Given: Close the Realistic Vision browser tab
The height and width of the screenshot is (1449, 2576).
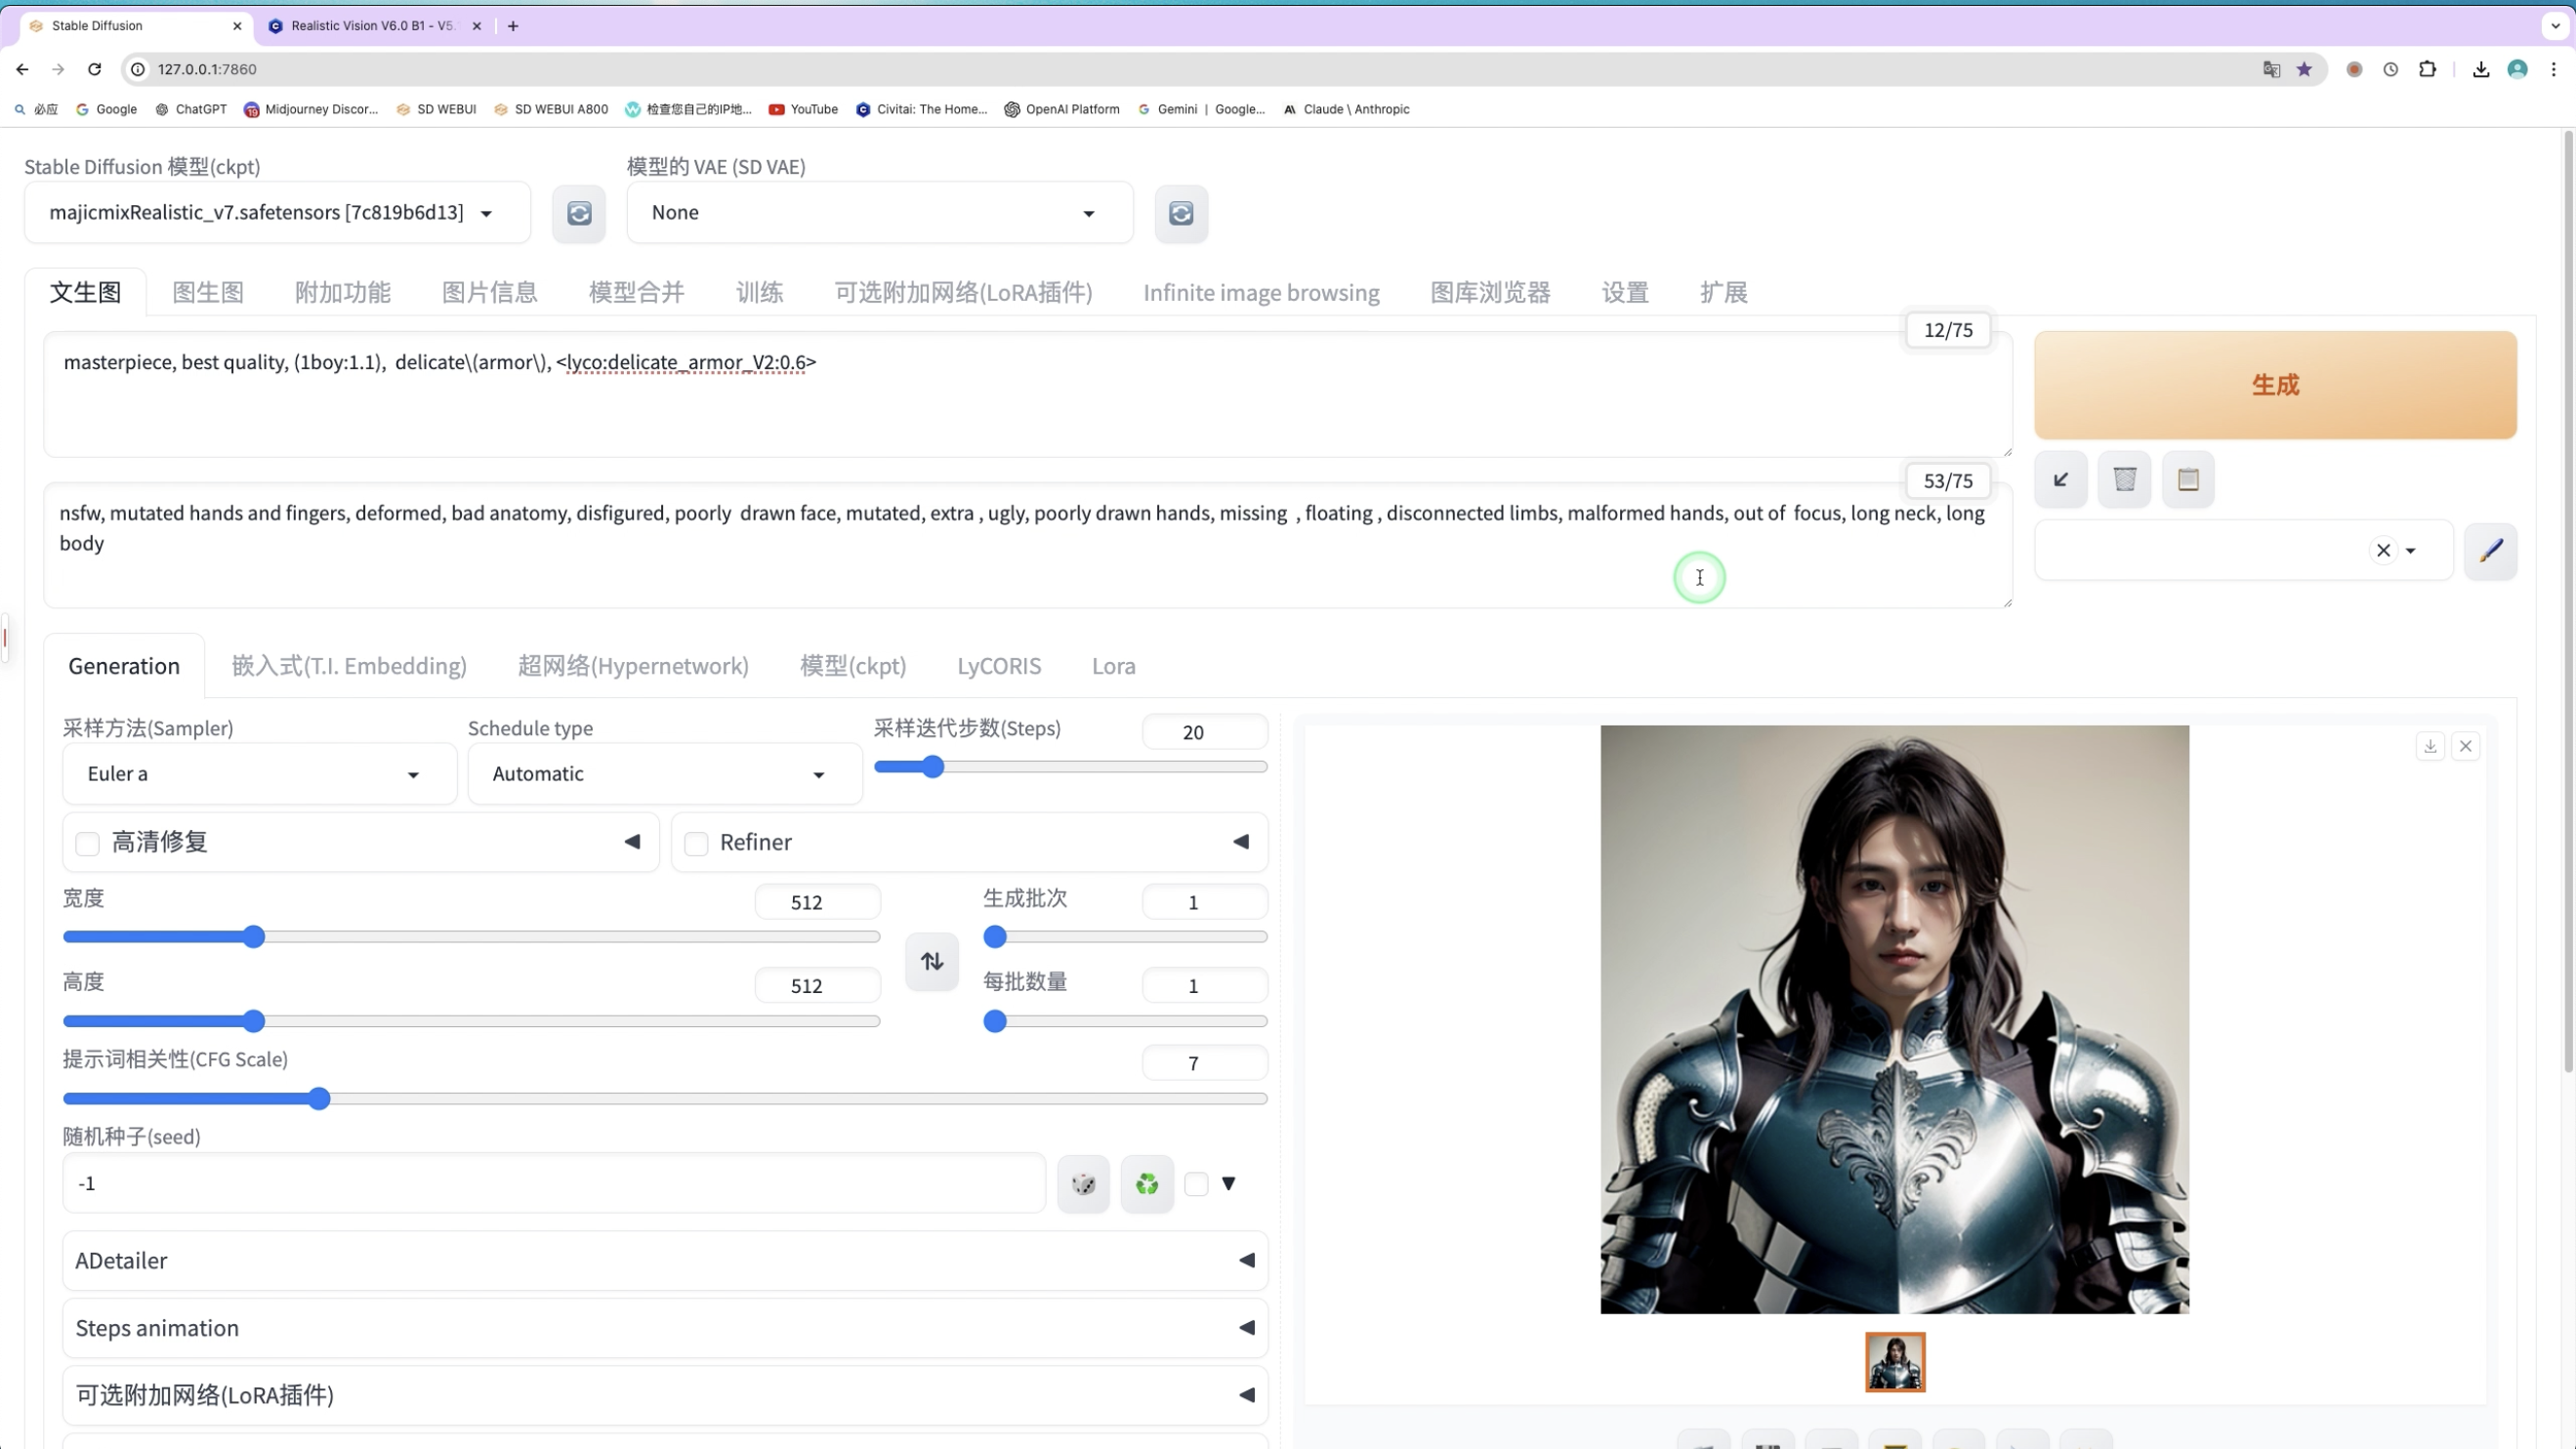Looking at the screenshot, I should tap(477, 26).
